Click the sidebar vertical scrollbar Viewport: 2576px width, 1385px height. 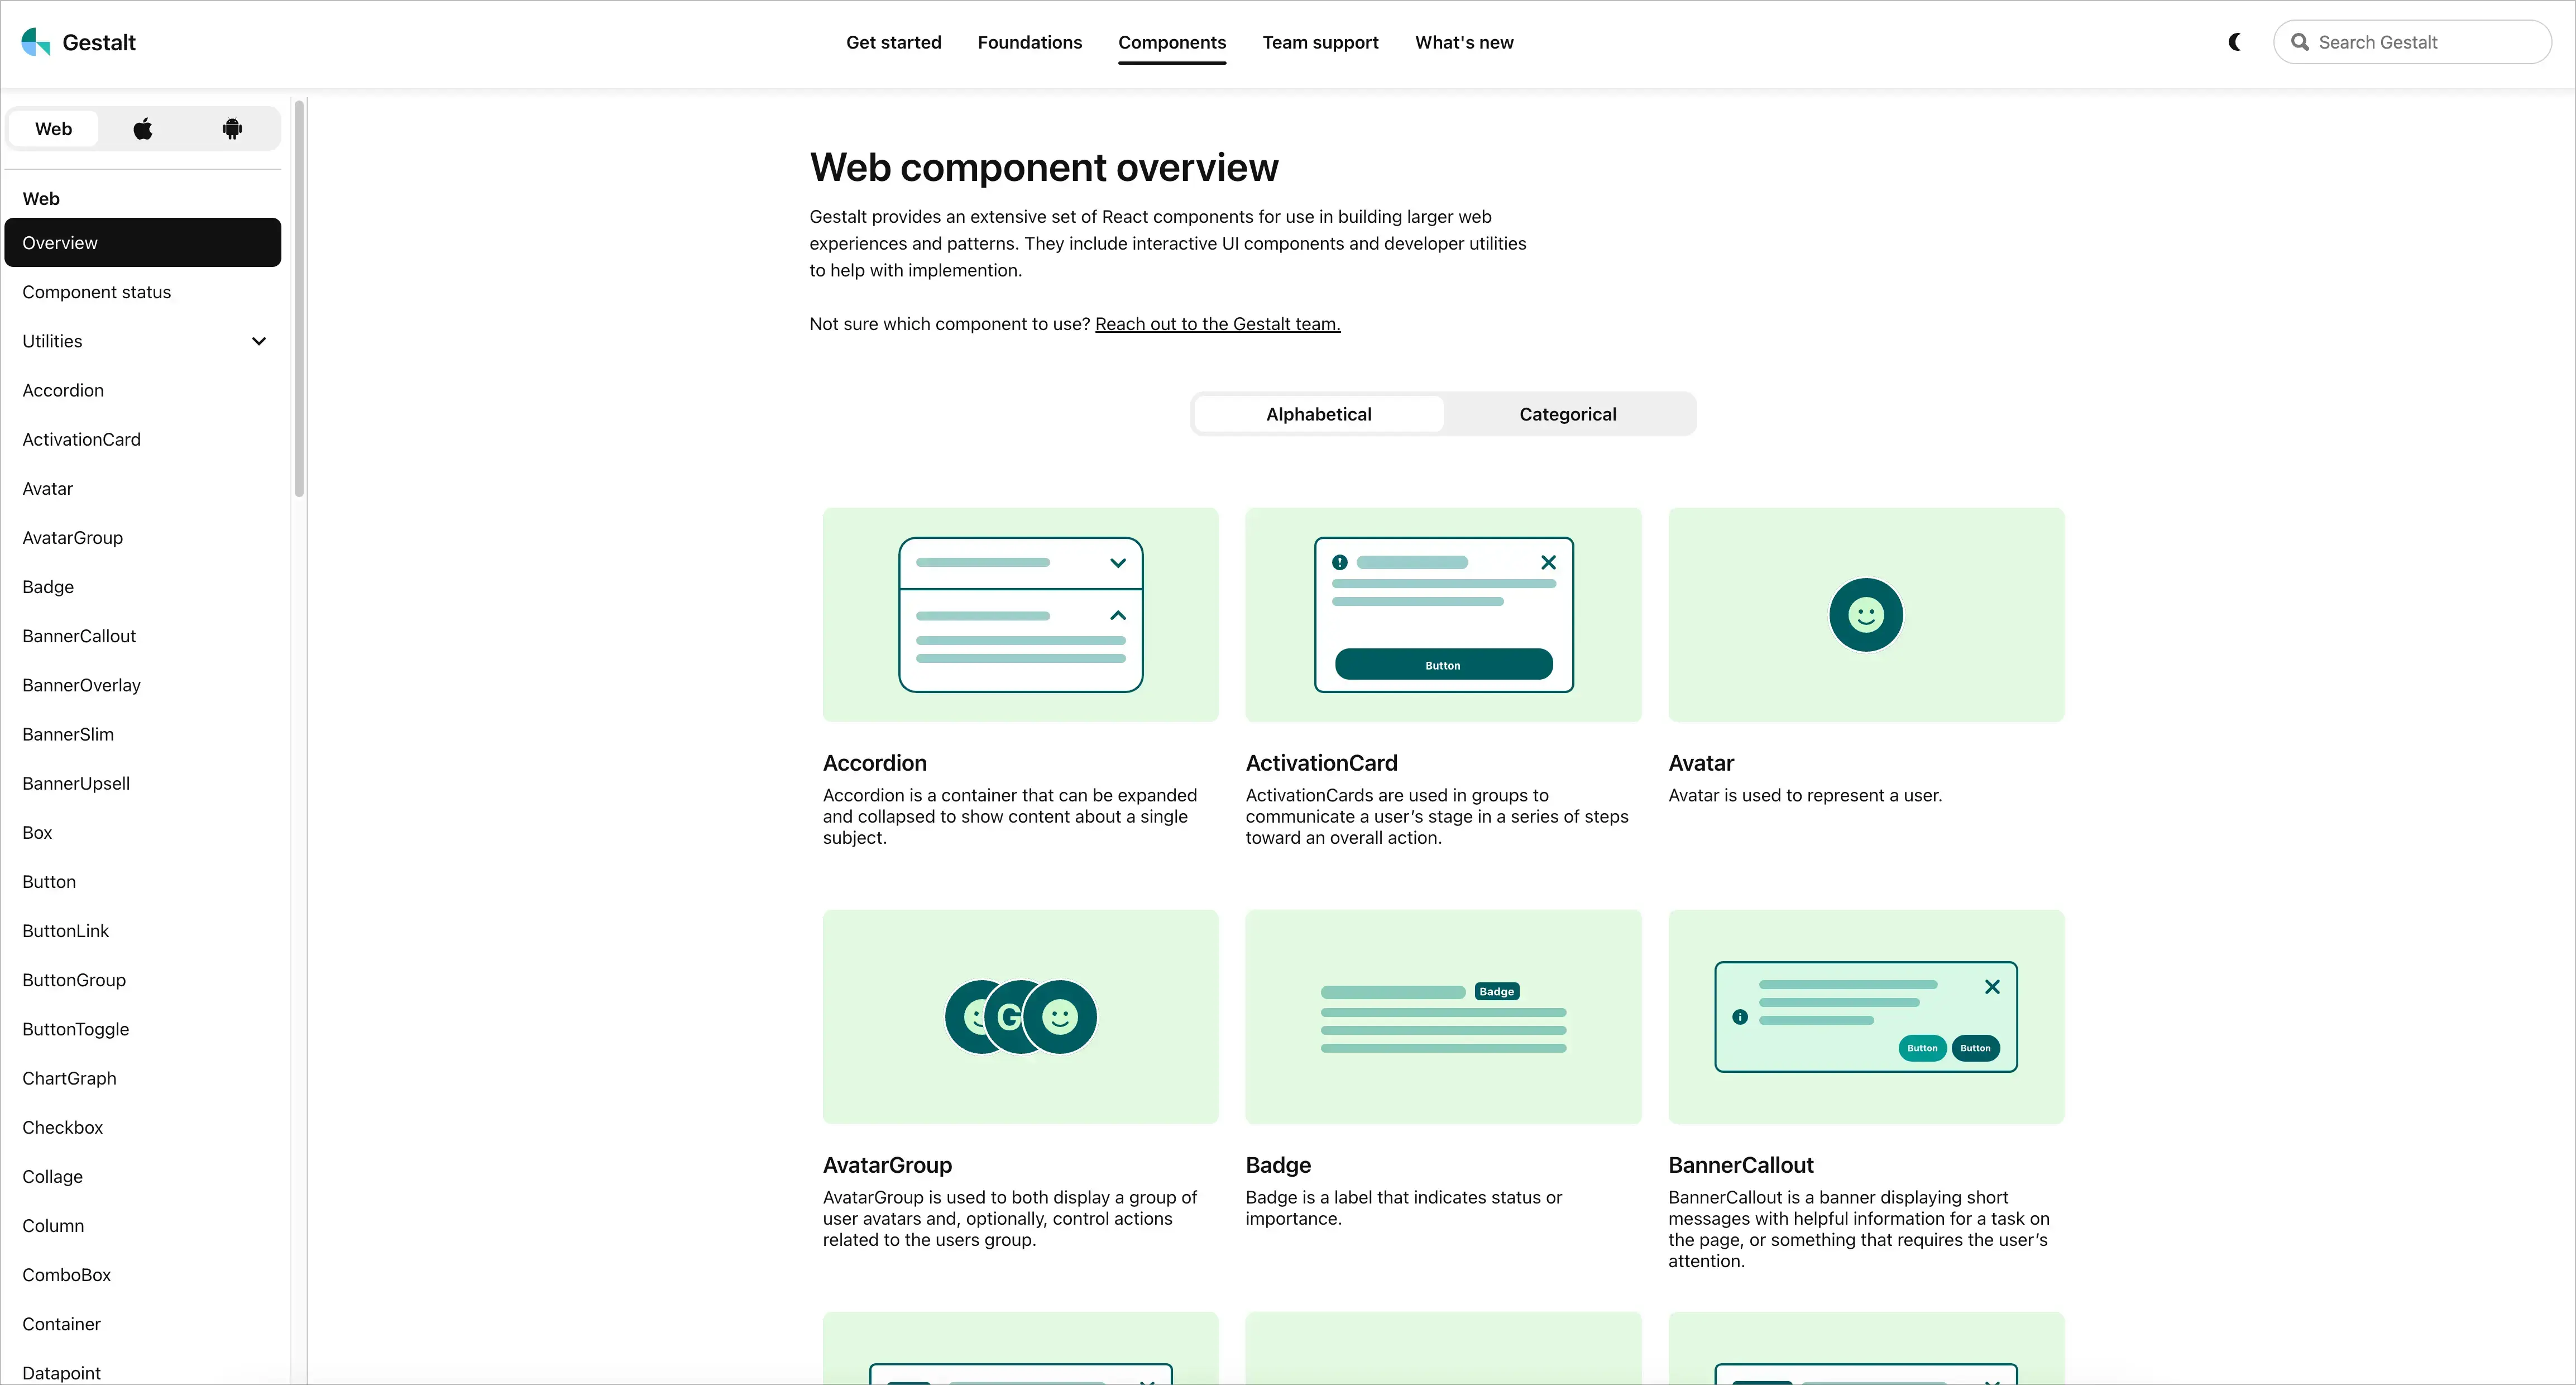(299, 298)
